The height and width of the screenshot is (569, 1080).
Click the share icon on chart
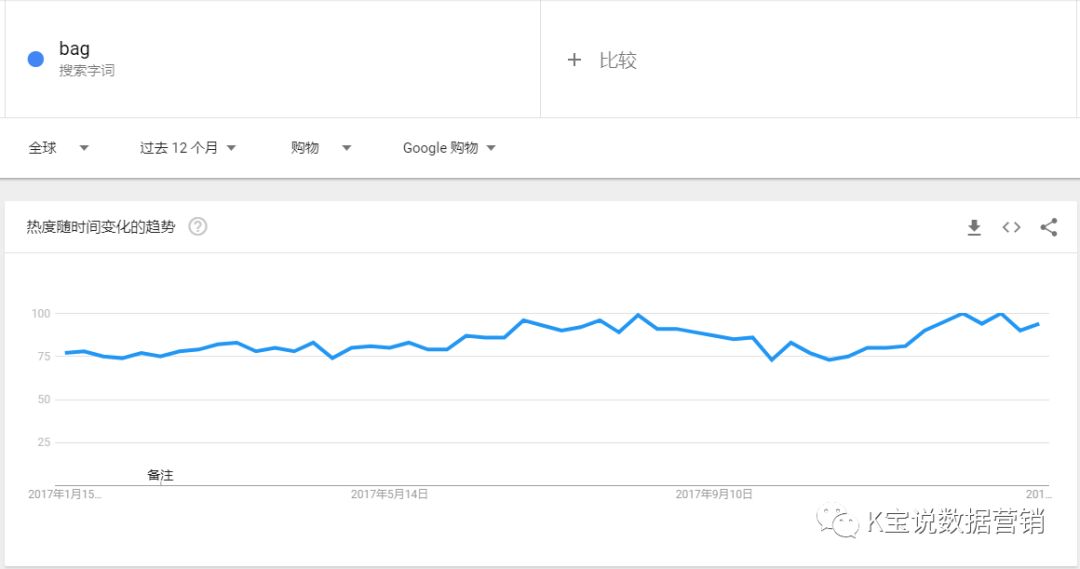(1048, 228)
